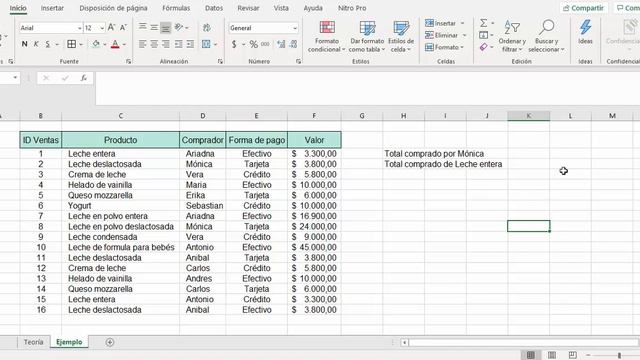This screenshot has height=360, width=640.
Task: Apply accounting currency format
Action: point(234,44)
